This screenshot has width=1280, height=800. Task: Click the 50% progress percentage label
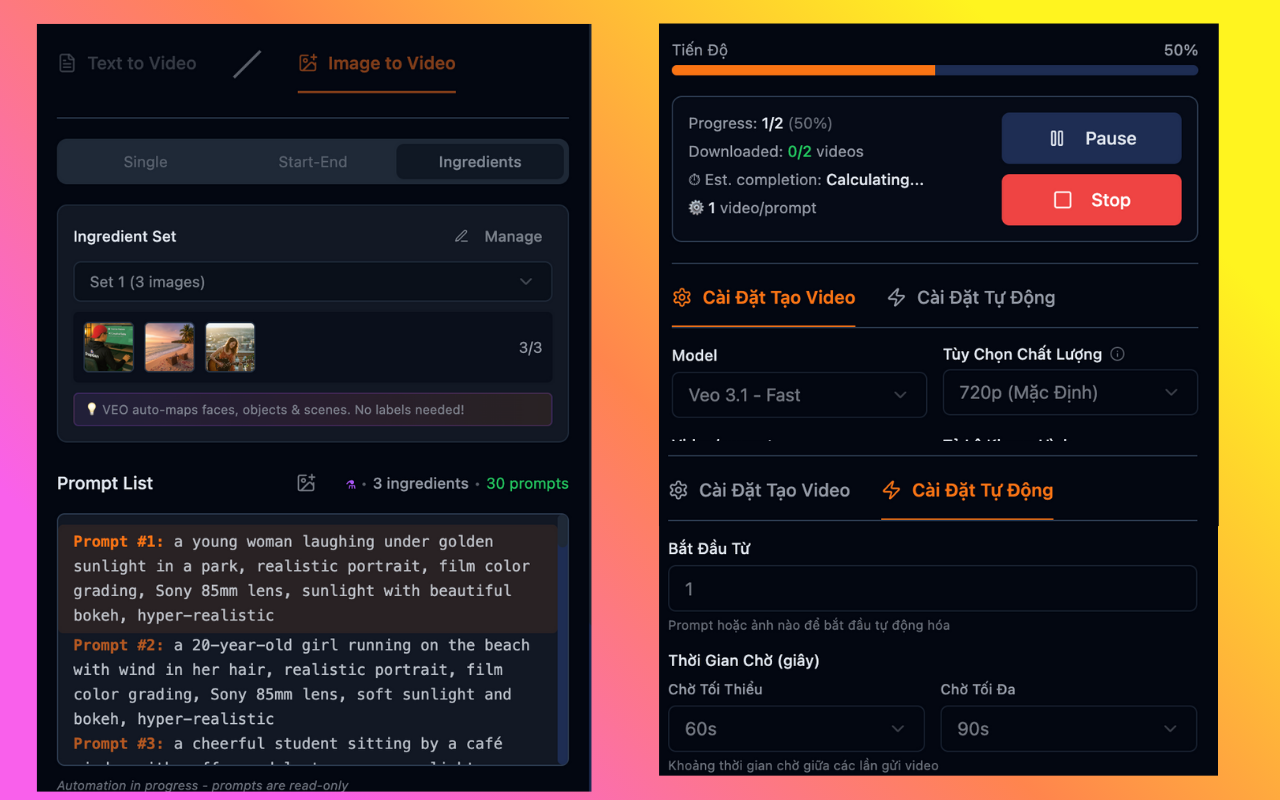1181,50
